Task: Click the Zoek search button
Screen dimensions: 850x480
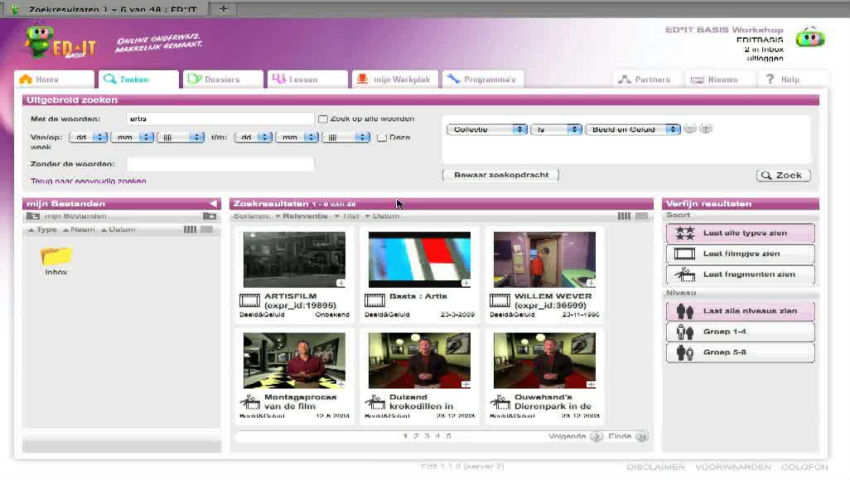Action: pos(783,175)
